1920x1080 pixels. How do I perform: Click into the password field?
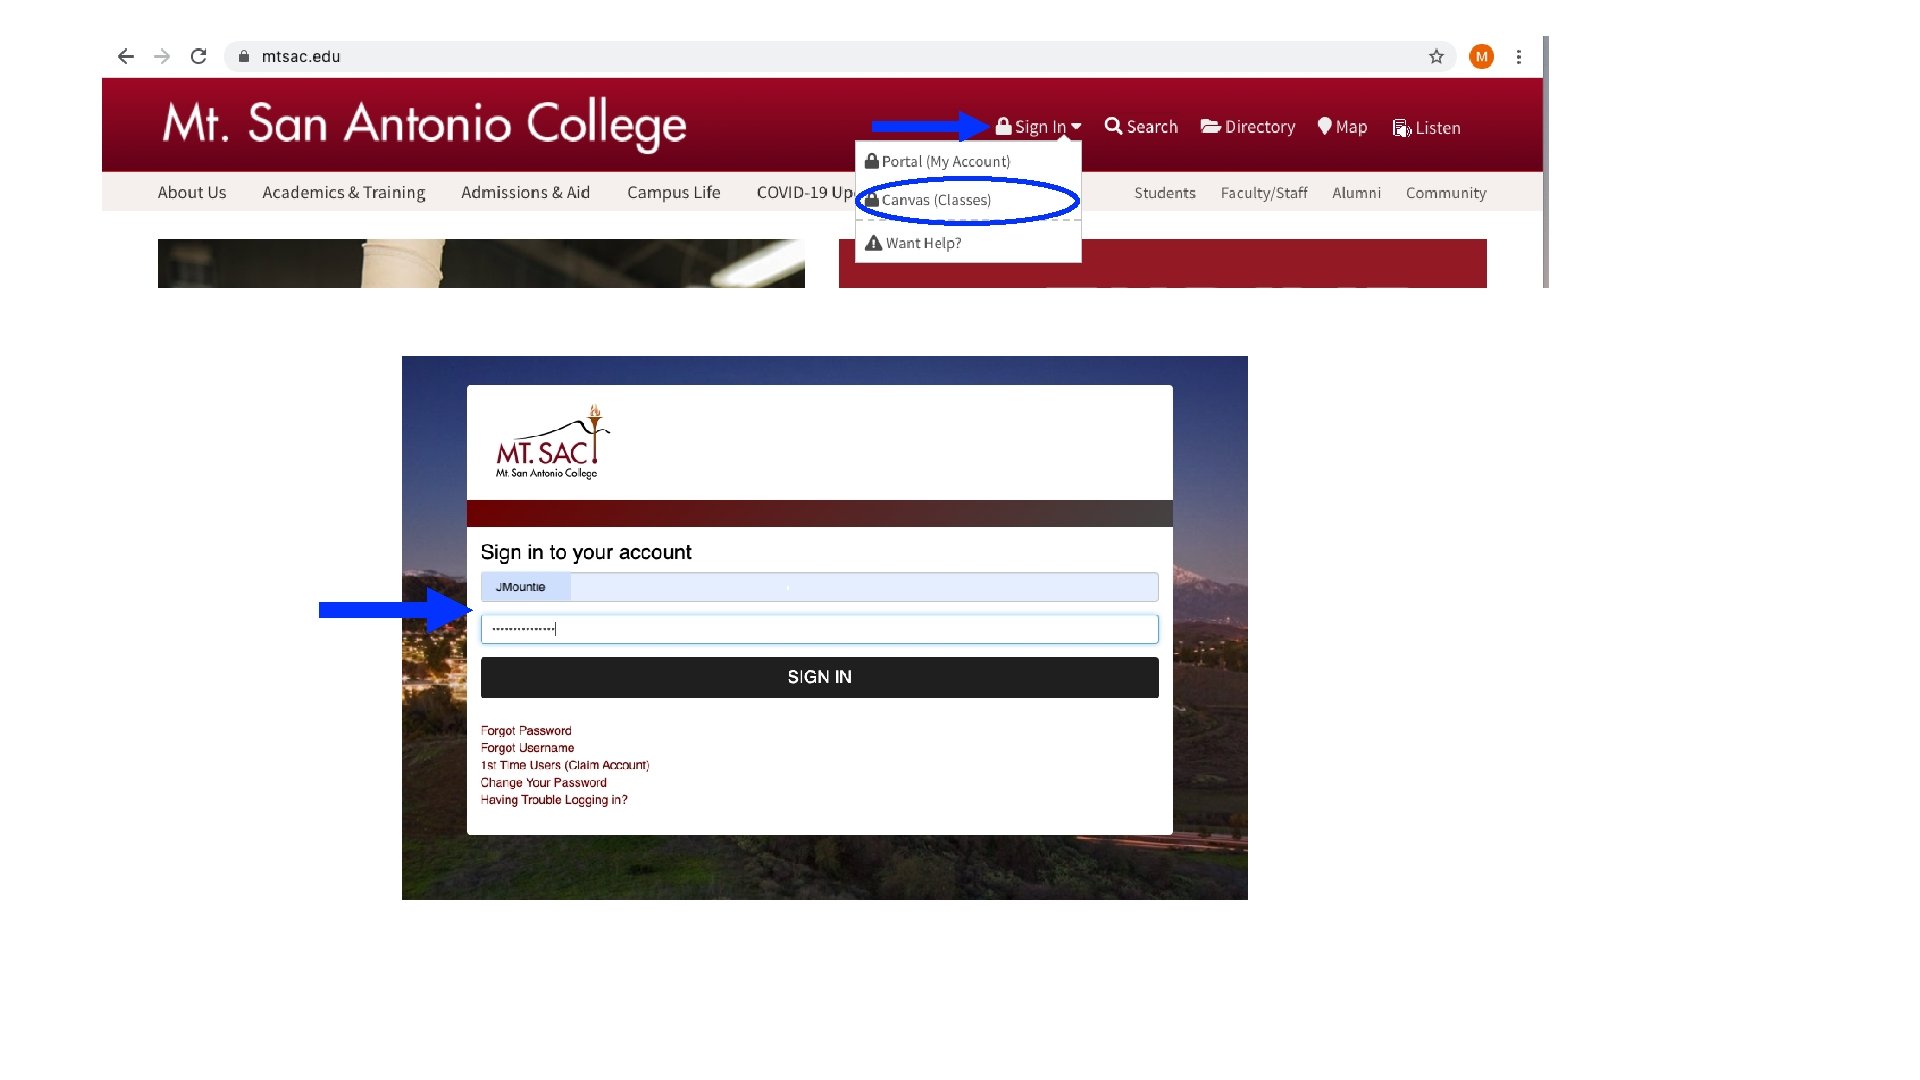click(x=819, y=629)
